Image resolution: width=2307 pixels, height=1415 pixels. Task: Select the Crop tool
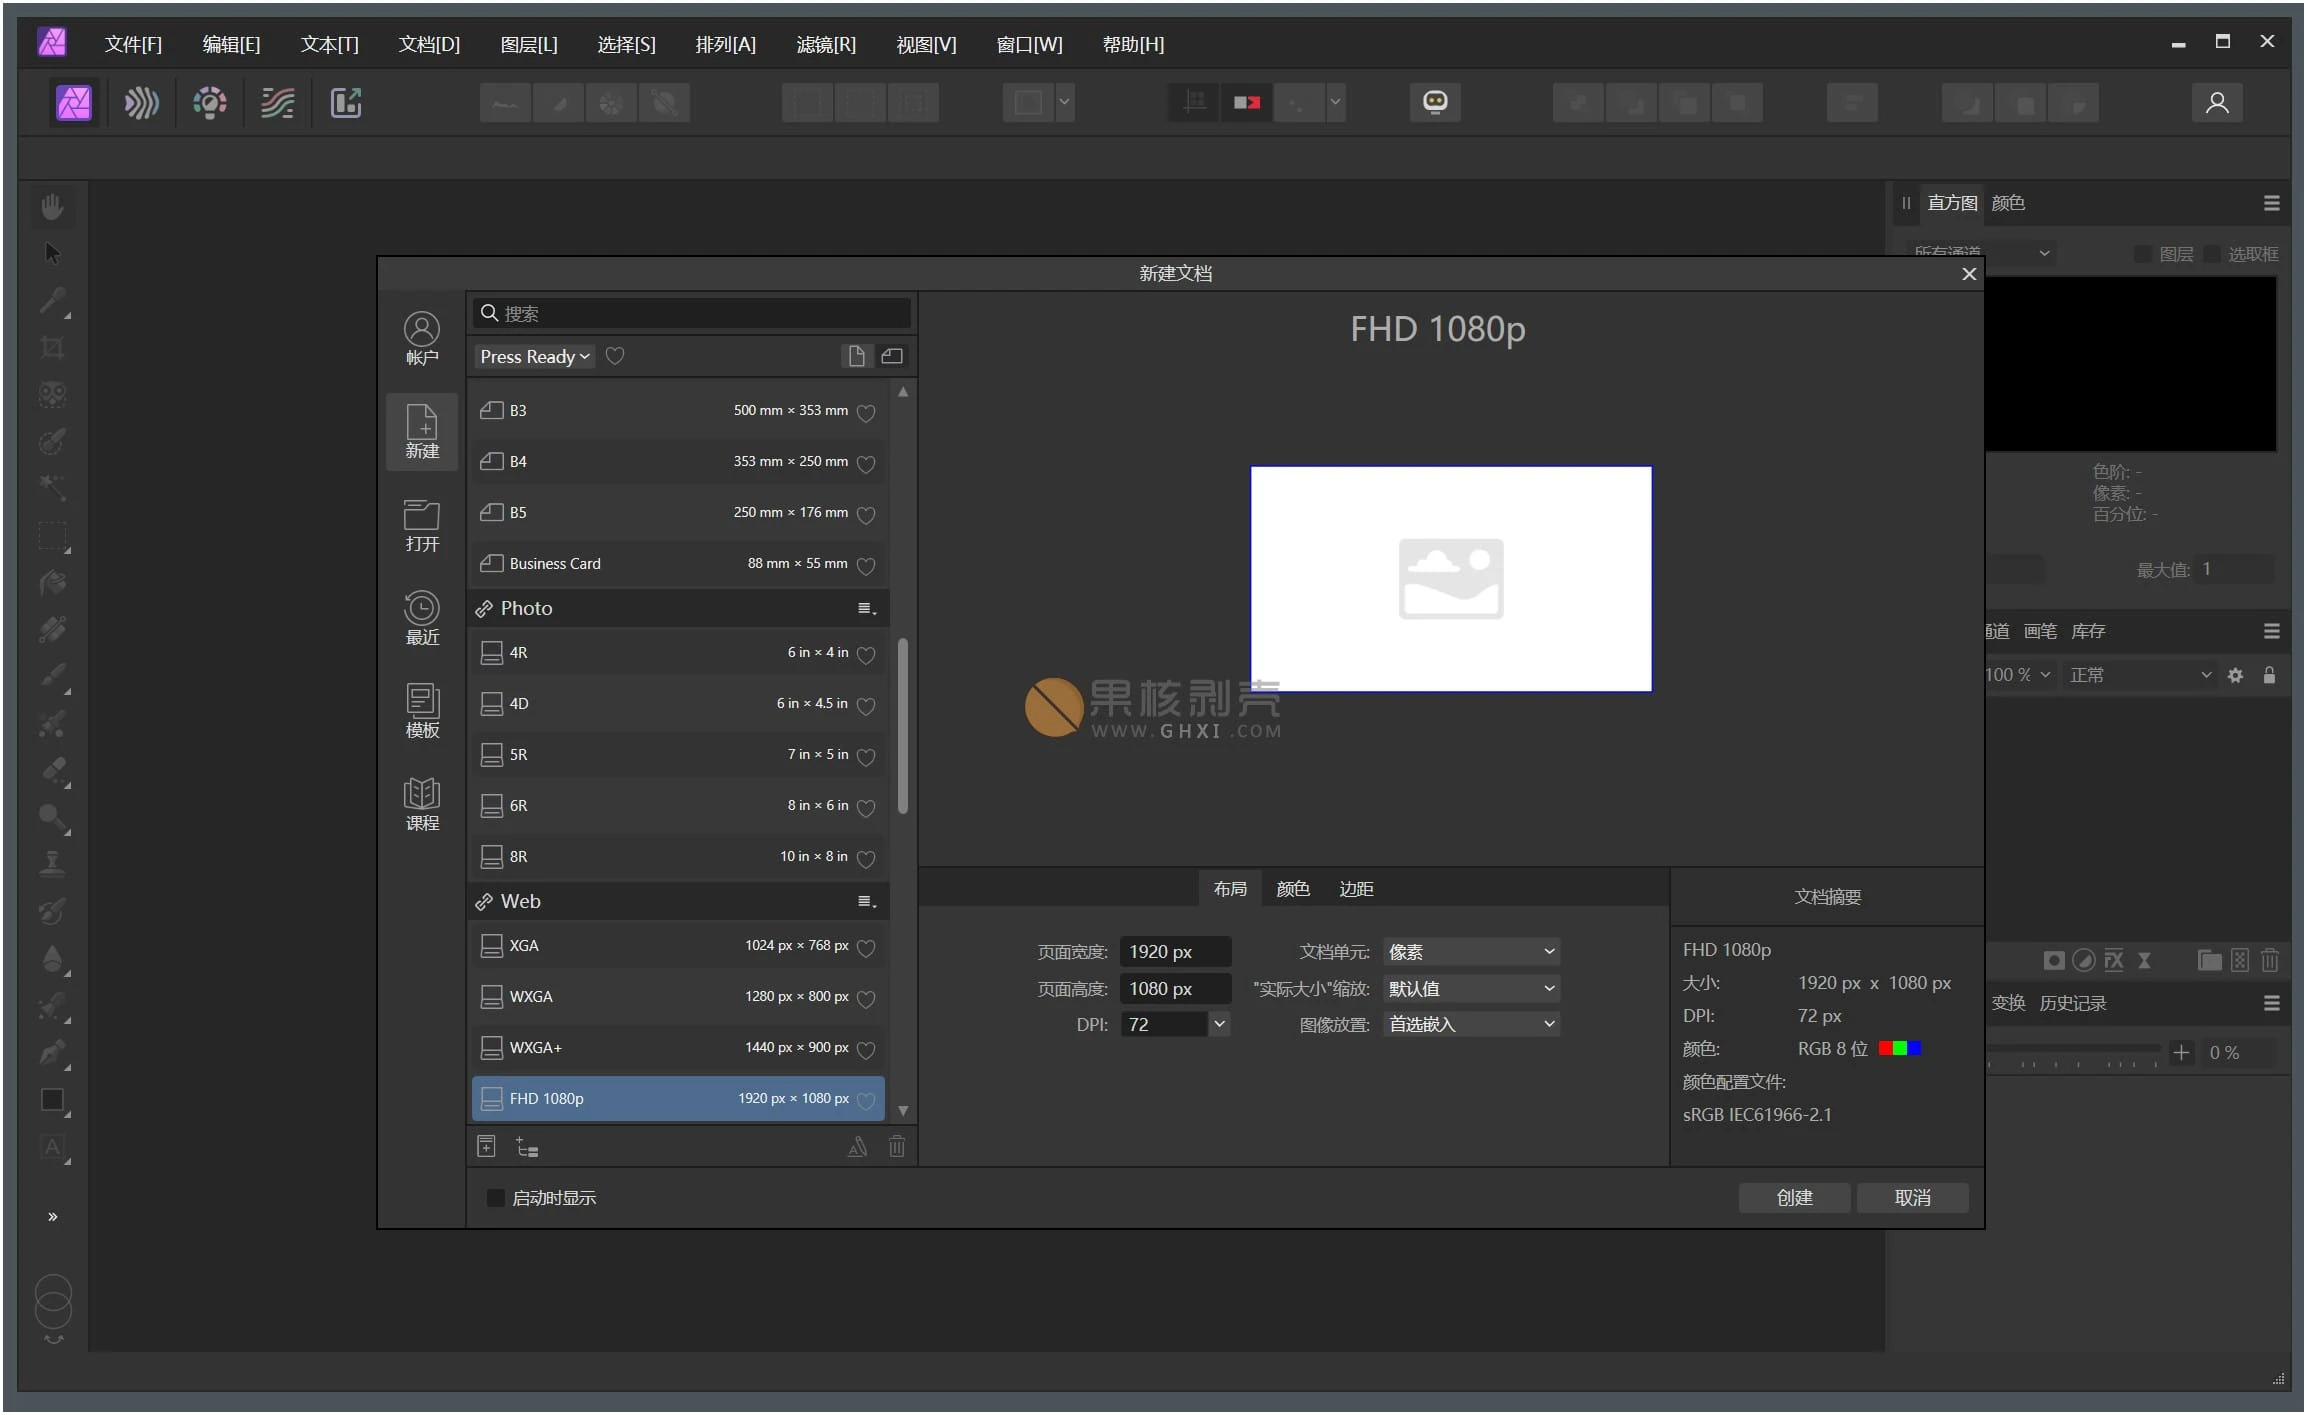52,347
